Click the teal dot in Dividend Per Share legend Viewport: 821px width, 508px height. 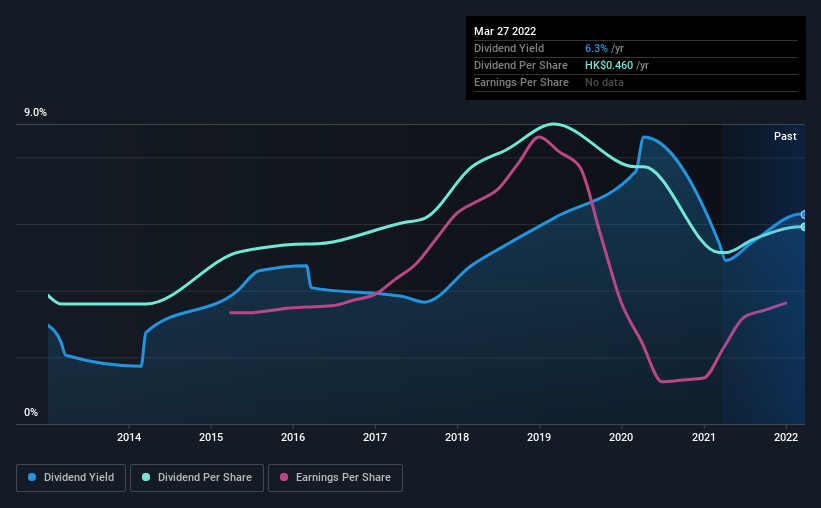click(x=146, y=477)
